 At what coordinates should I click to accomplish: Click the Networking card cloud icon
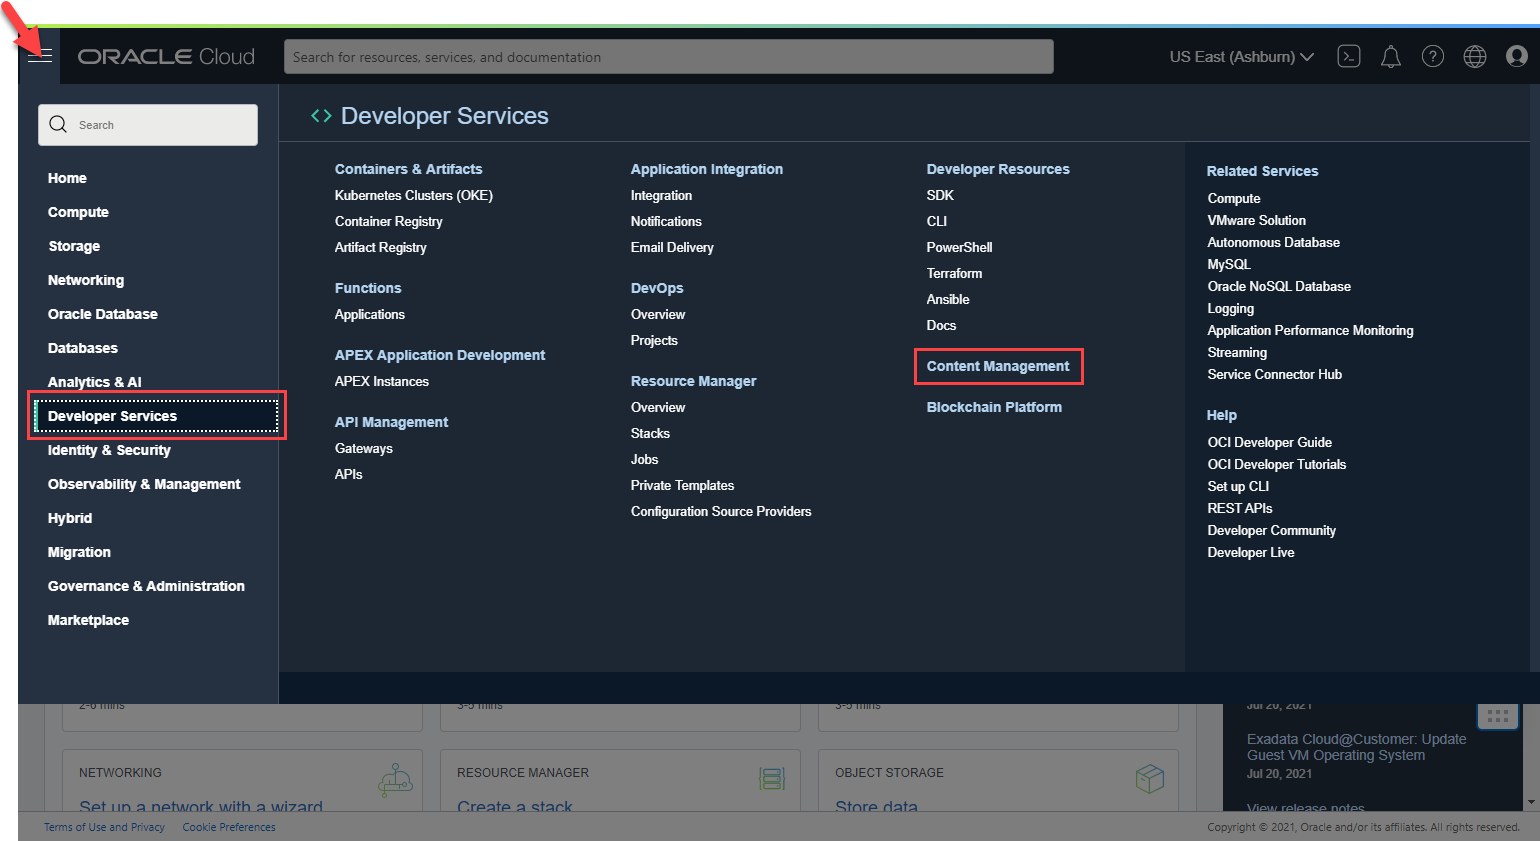pyautogui.click(x=396, y=780)
